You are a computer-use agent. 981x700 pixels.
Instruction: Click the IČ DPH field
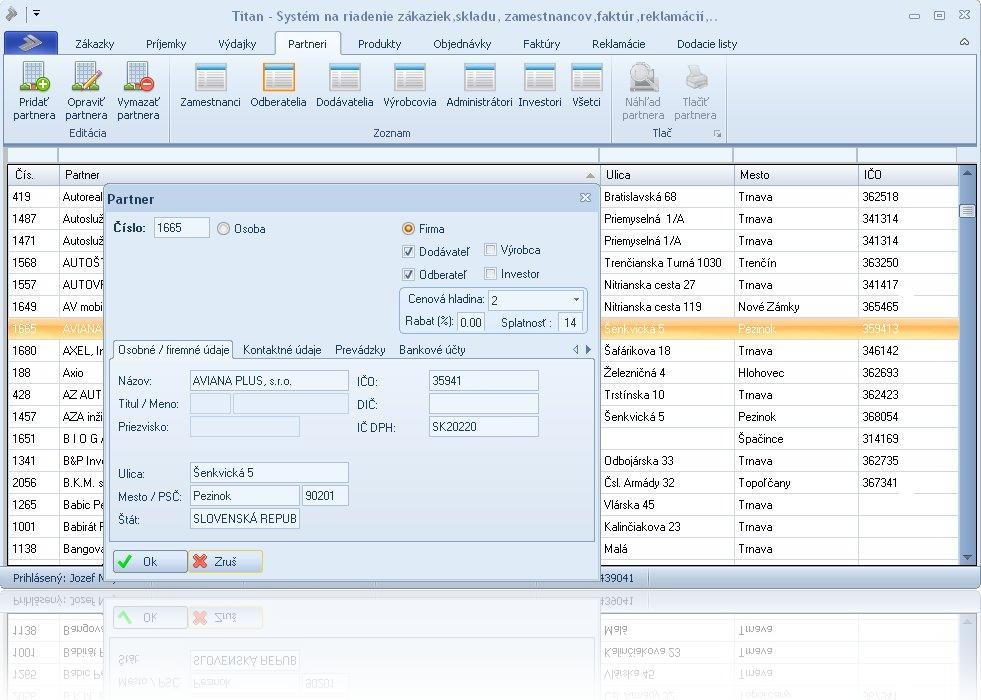(484, 427)
